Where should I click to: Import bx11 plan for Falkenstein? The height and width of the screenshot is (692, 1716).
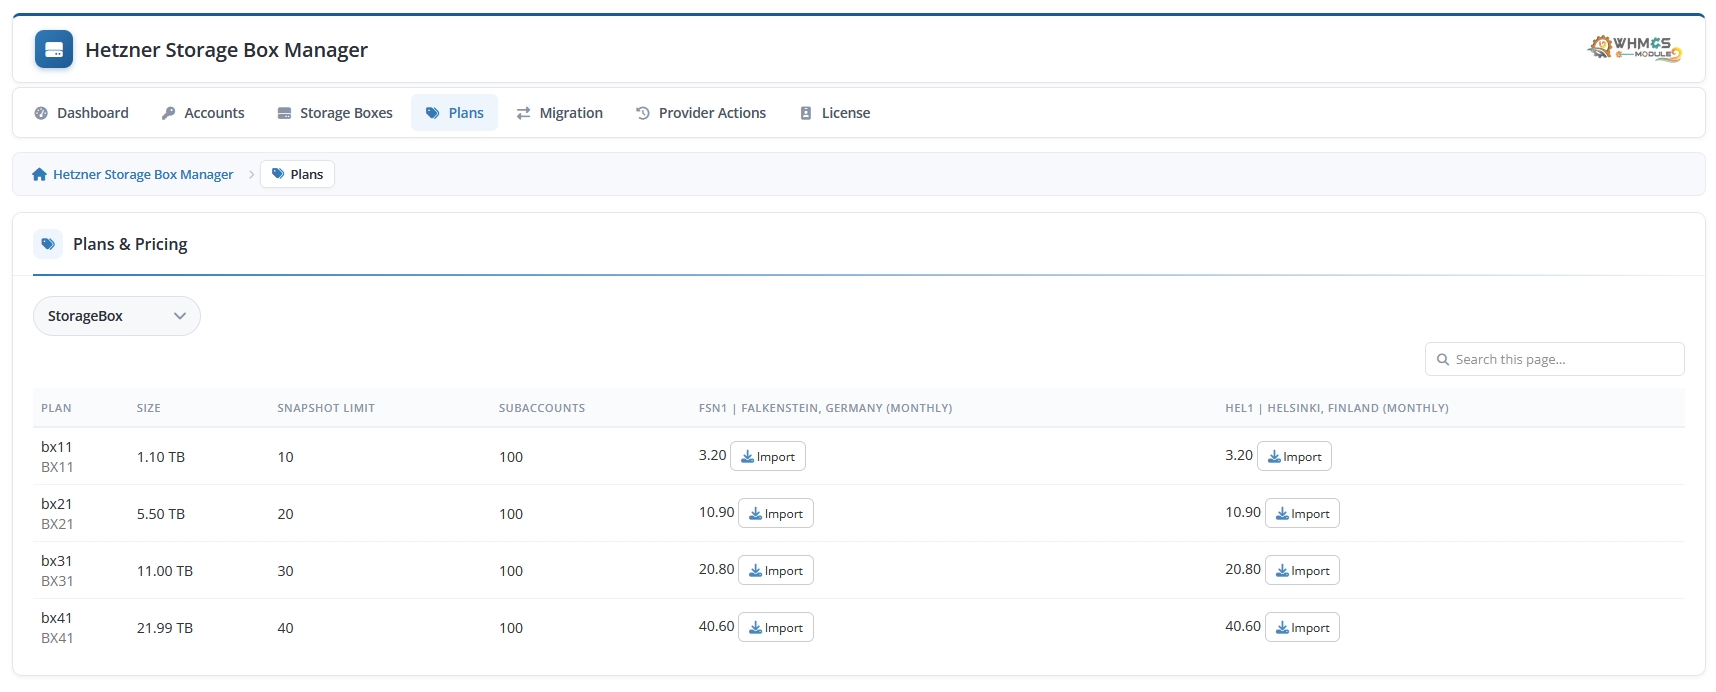768,456
